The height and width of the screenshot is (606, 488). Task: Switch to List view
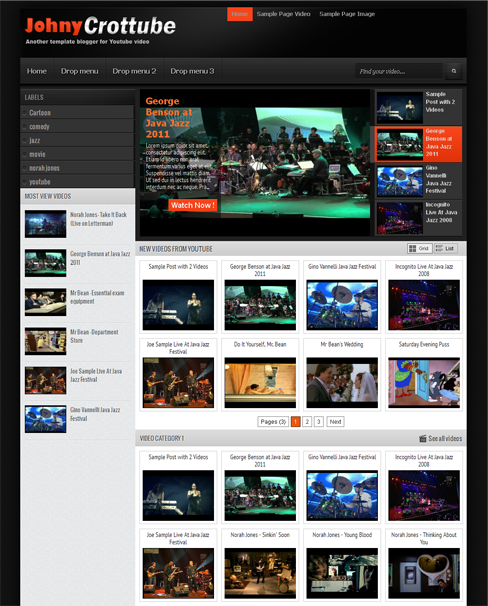coord(445,249)
